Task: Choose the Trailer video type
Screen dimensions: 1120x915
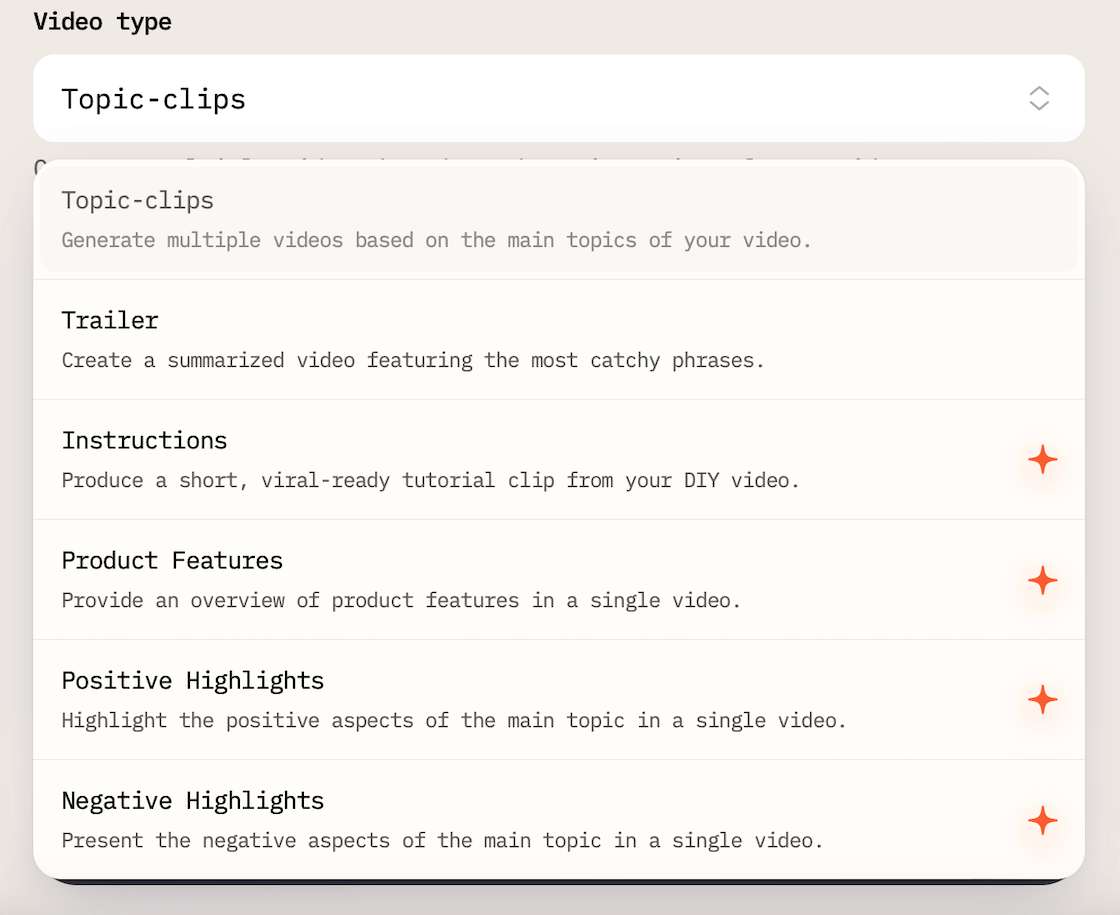Action: pyautogui.click(x=110, y=320)
